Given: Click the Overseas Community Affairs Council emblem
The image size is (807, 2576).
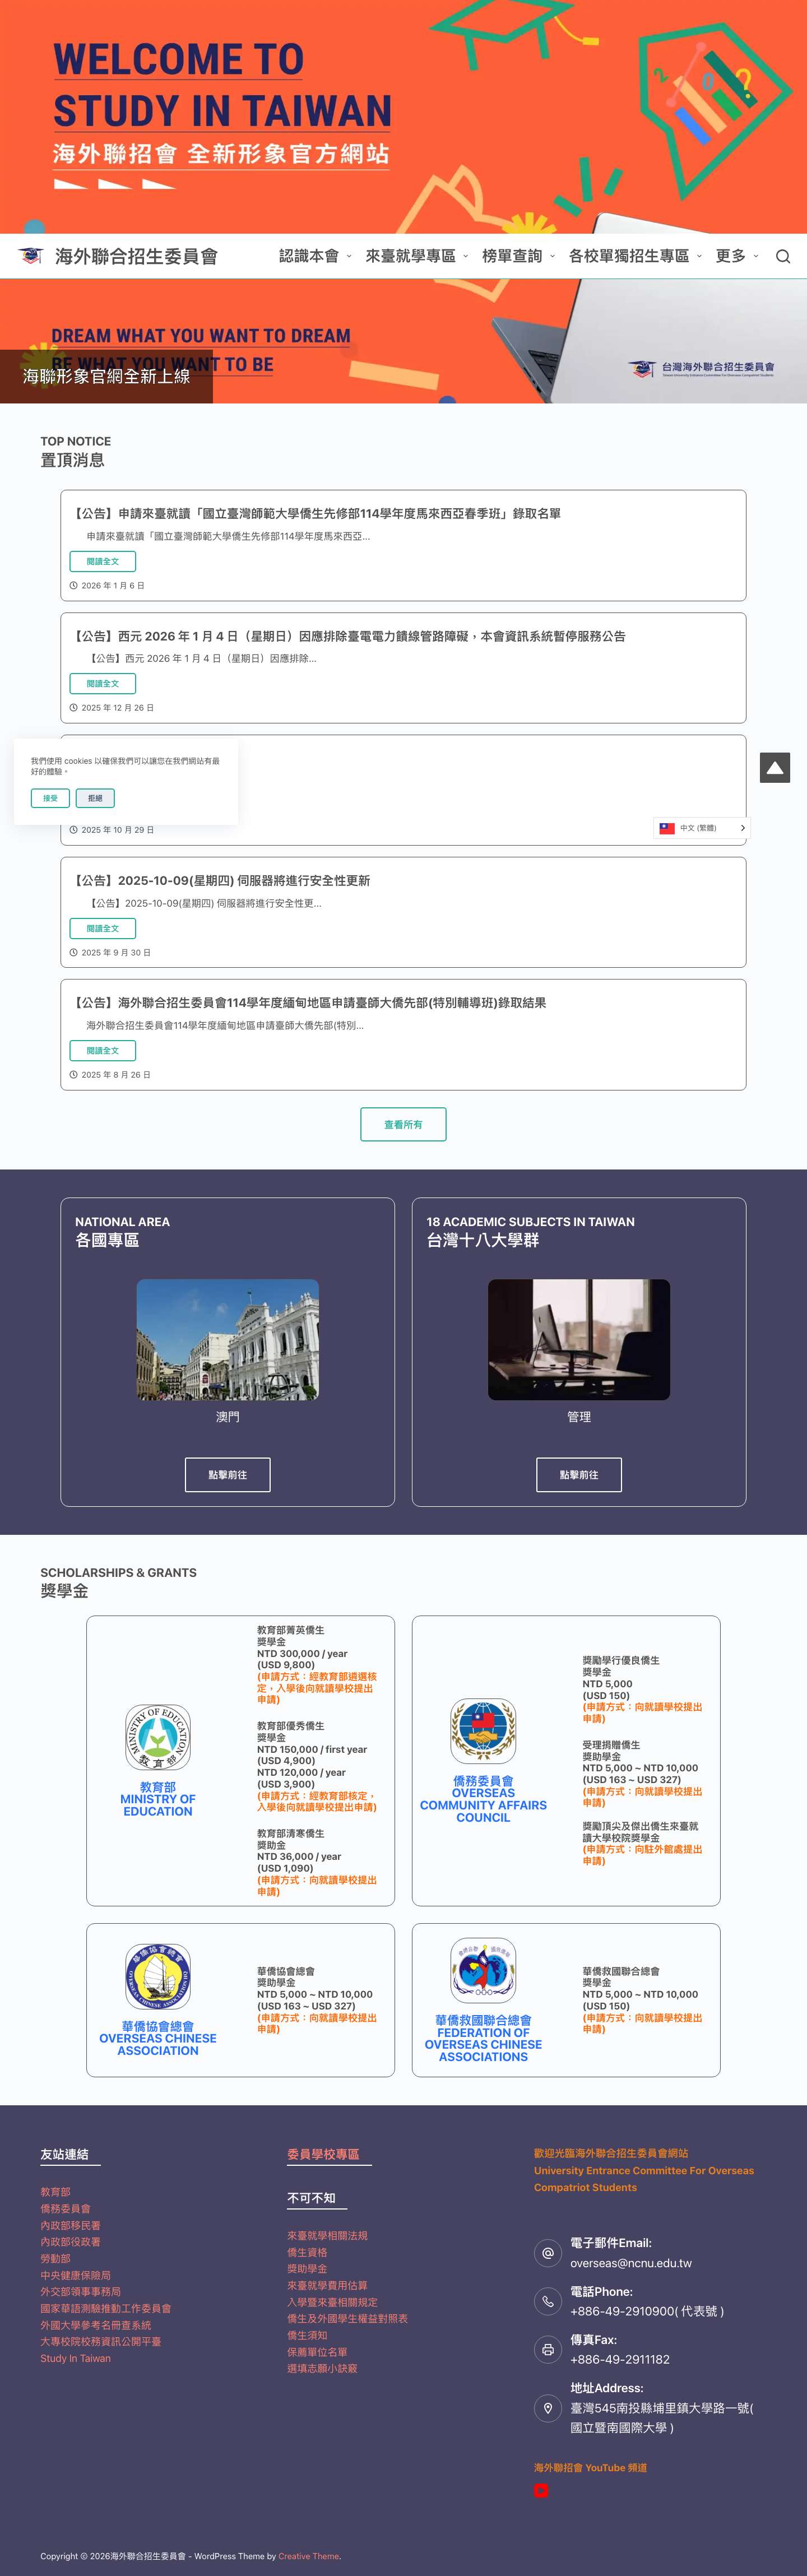Looking at the screenshot, I should pos(483,1731).
